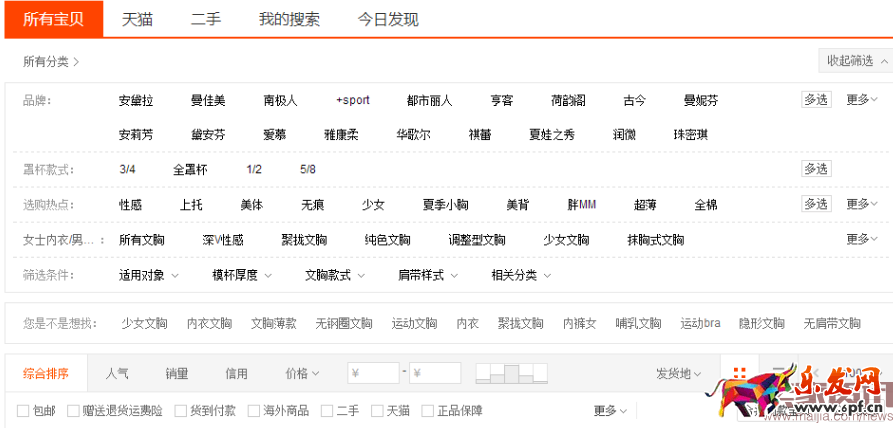Screen dimensions: 893x428
Task: Expand 更多 in the 品牌 row
Action: coord(862,100)
